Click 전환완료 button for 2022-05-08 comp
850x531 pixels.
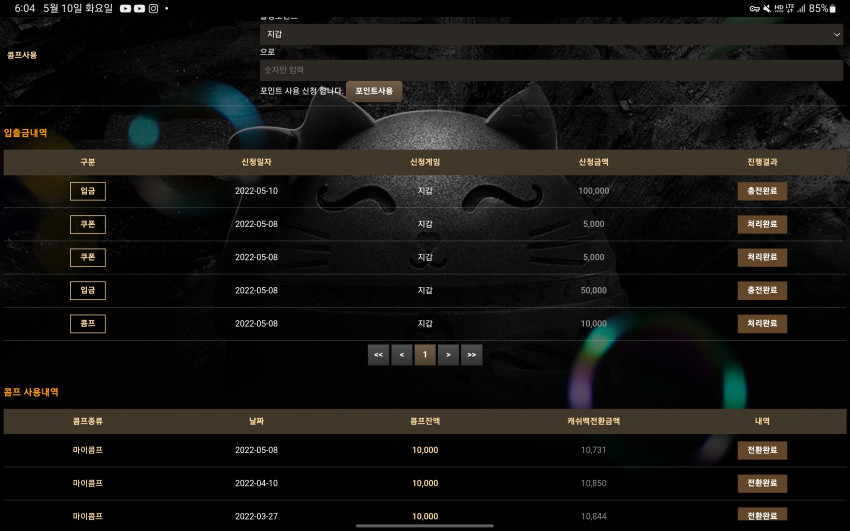click(762, 450)
